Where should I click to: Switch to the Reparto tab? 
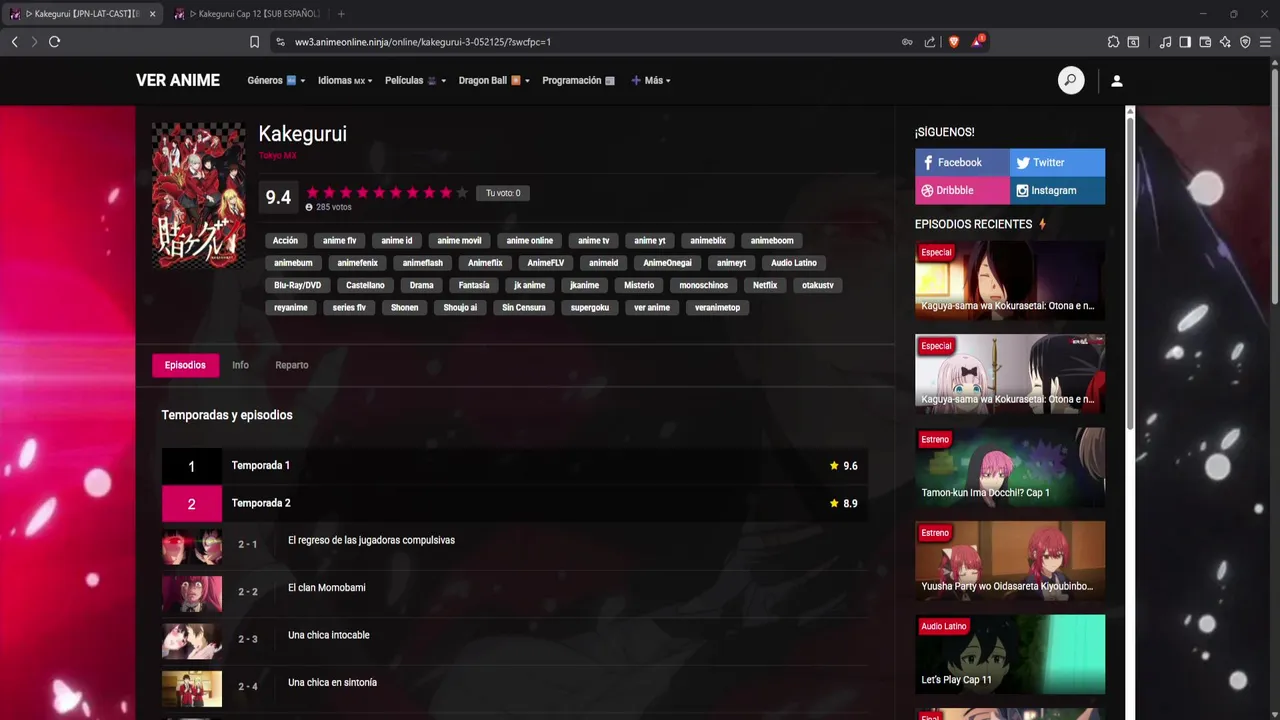coord(292,365)
